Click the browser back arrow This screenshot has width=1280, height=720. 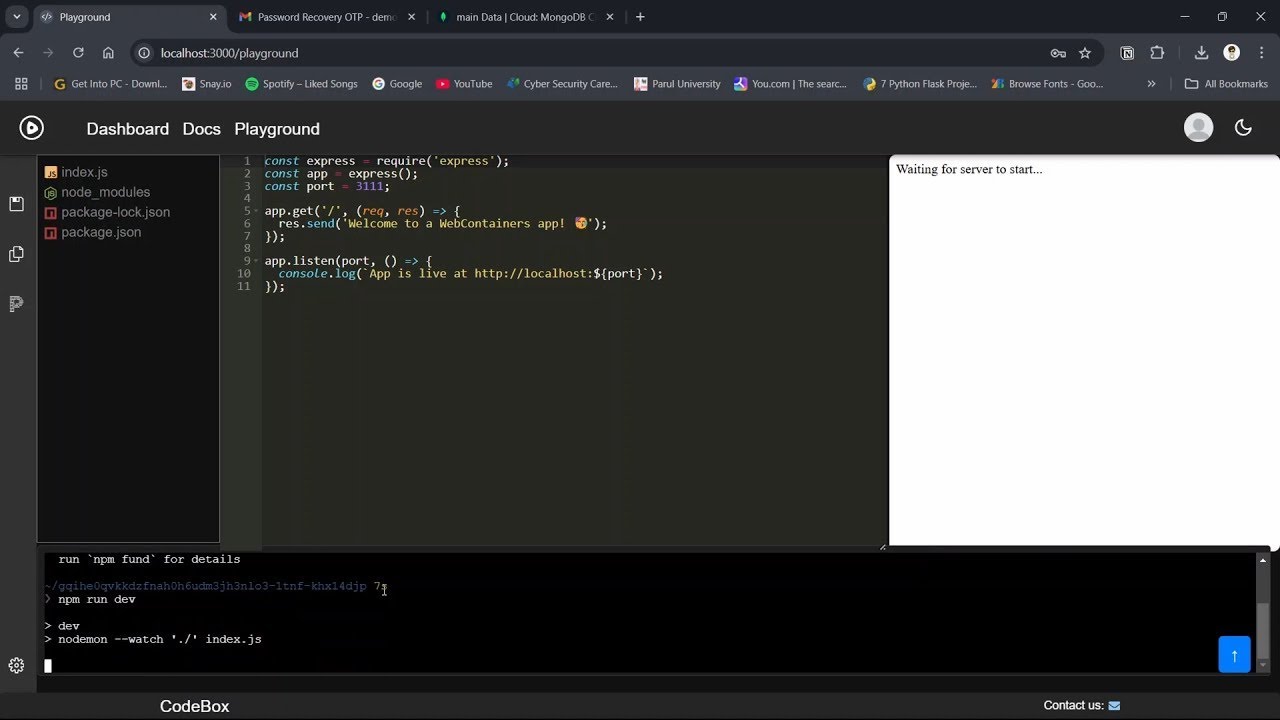(19, 53)
